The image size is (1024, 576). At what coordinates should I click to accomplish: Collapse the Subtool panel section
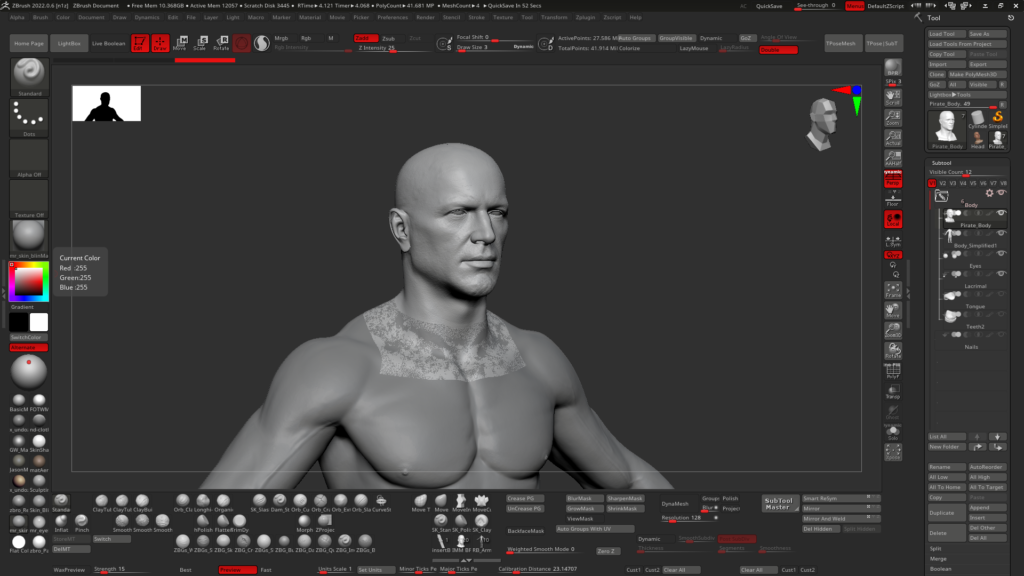point(942,162)
